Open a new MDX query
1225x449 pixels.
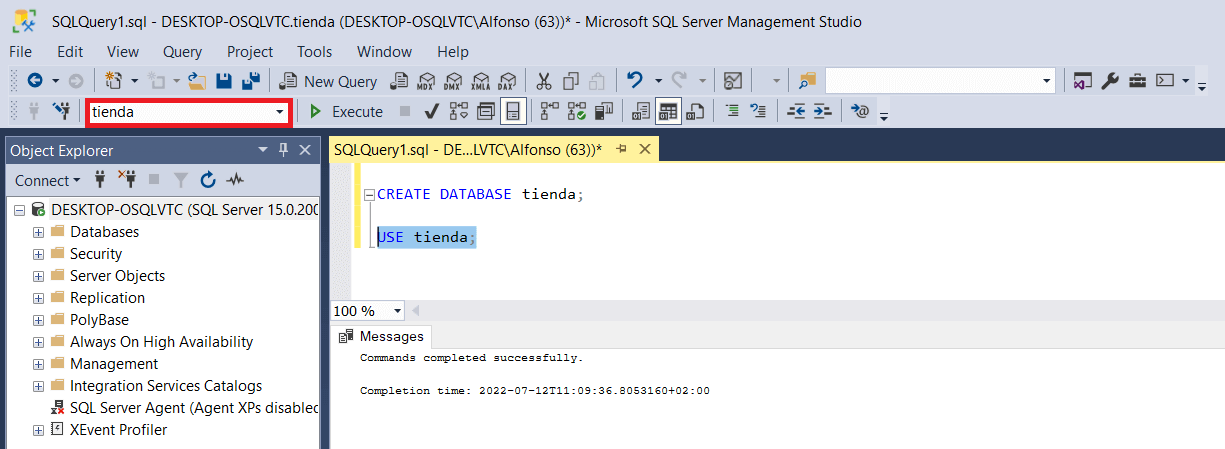point(426,81)
